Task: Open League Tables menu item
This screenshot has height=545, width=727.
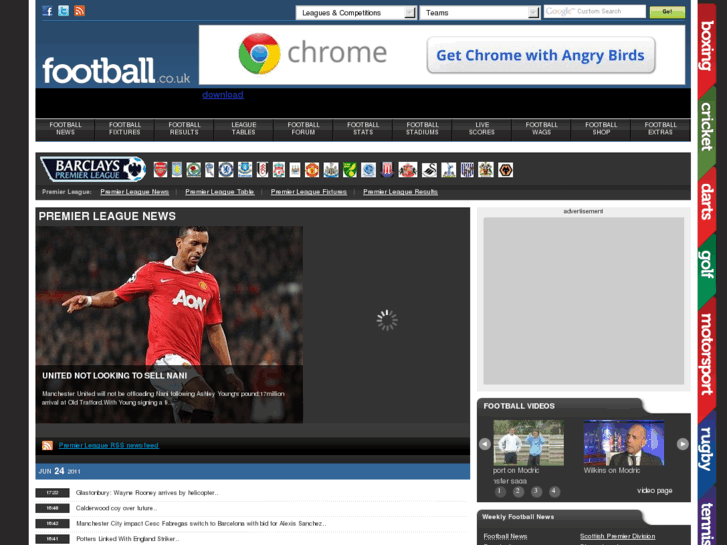Action: click(x=244, y=128)
